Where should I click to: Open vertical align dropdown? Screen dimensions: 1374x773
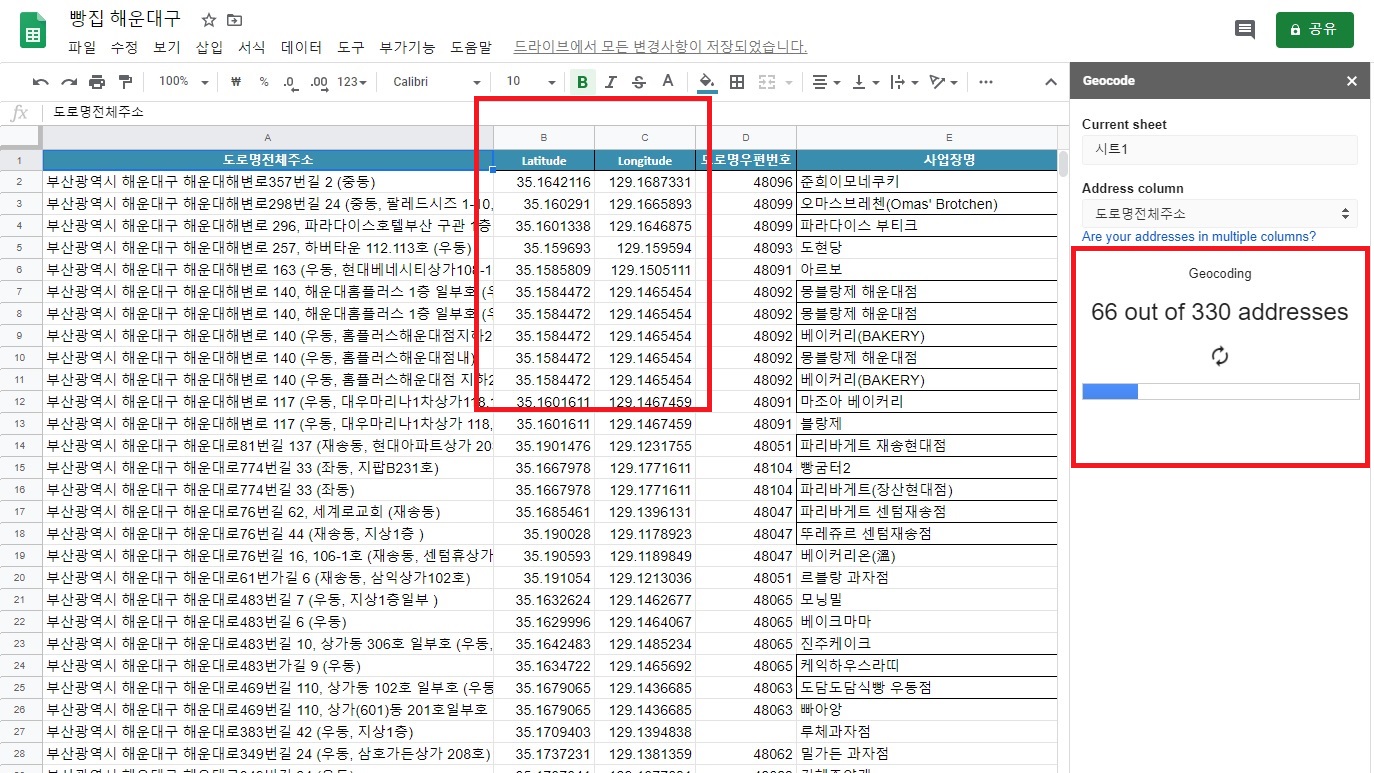coord(864,82)
